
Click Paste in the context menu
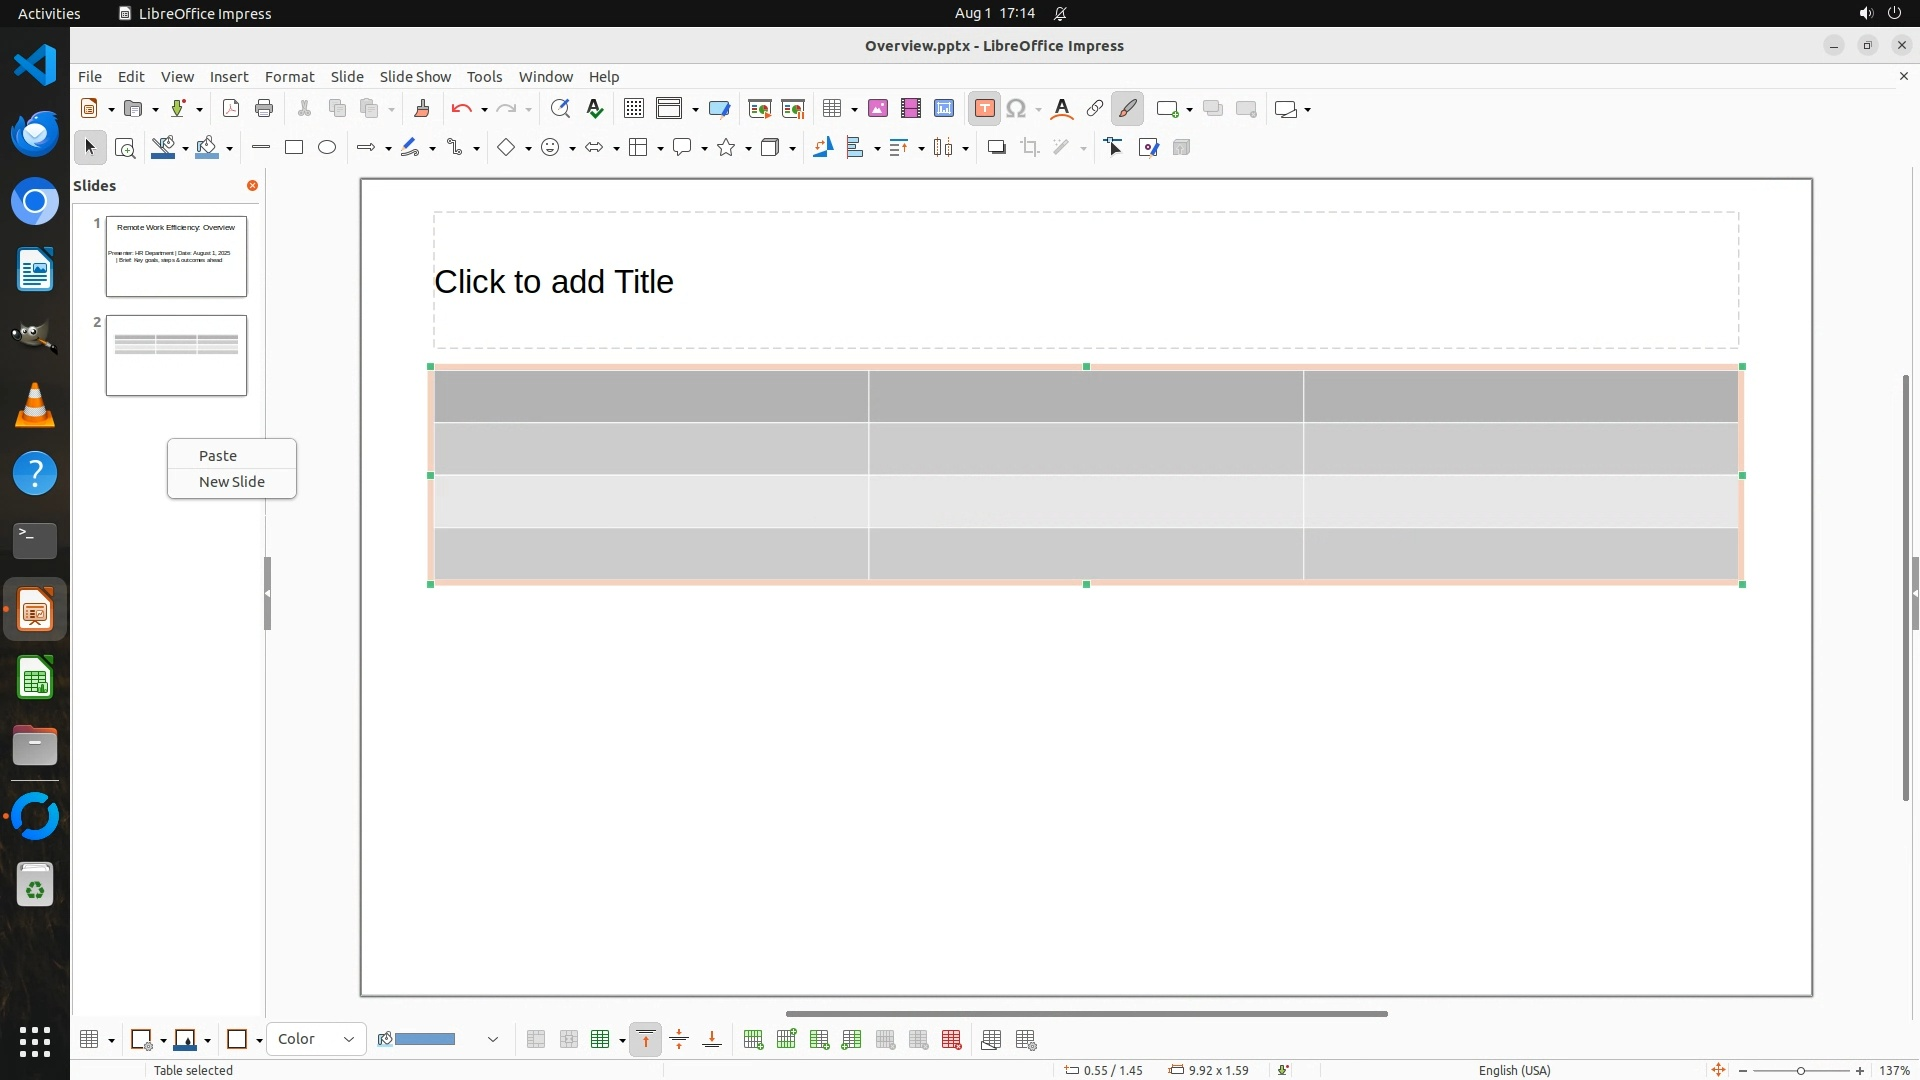click(x=218, y=455)
